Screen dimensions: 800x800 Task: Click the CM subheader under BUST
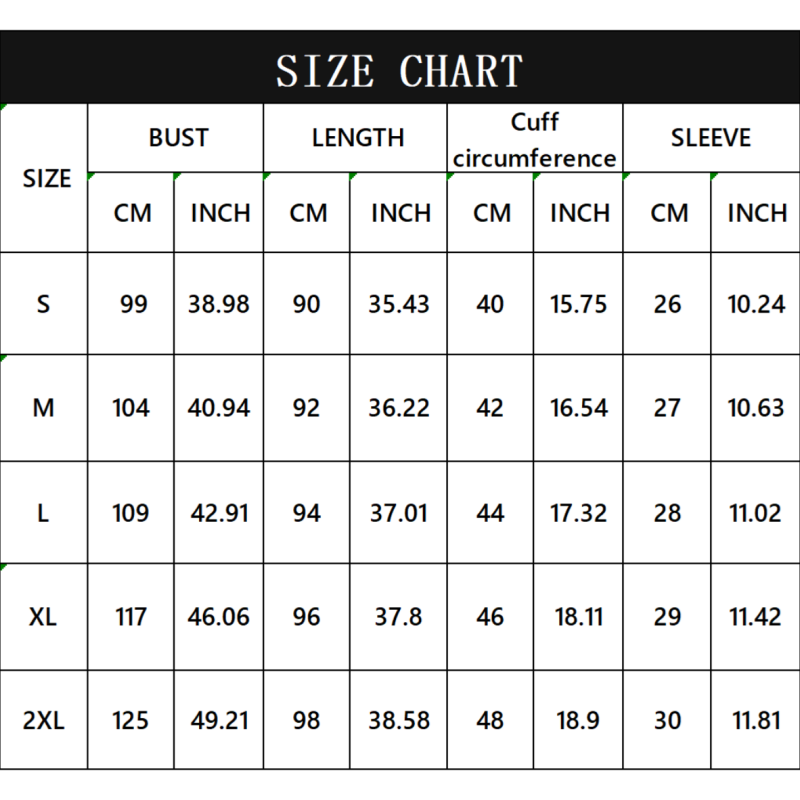coord(132,213)
